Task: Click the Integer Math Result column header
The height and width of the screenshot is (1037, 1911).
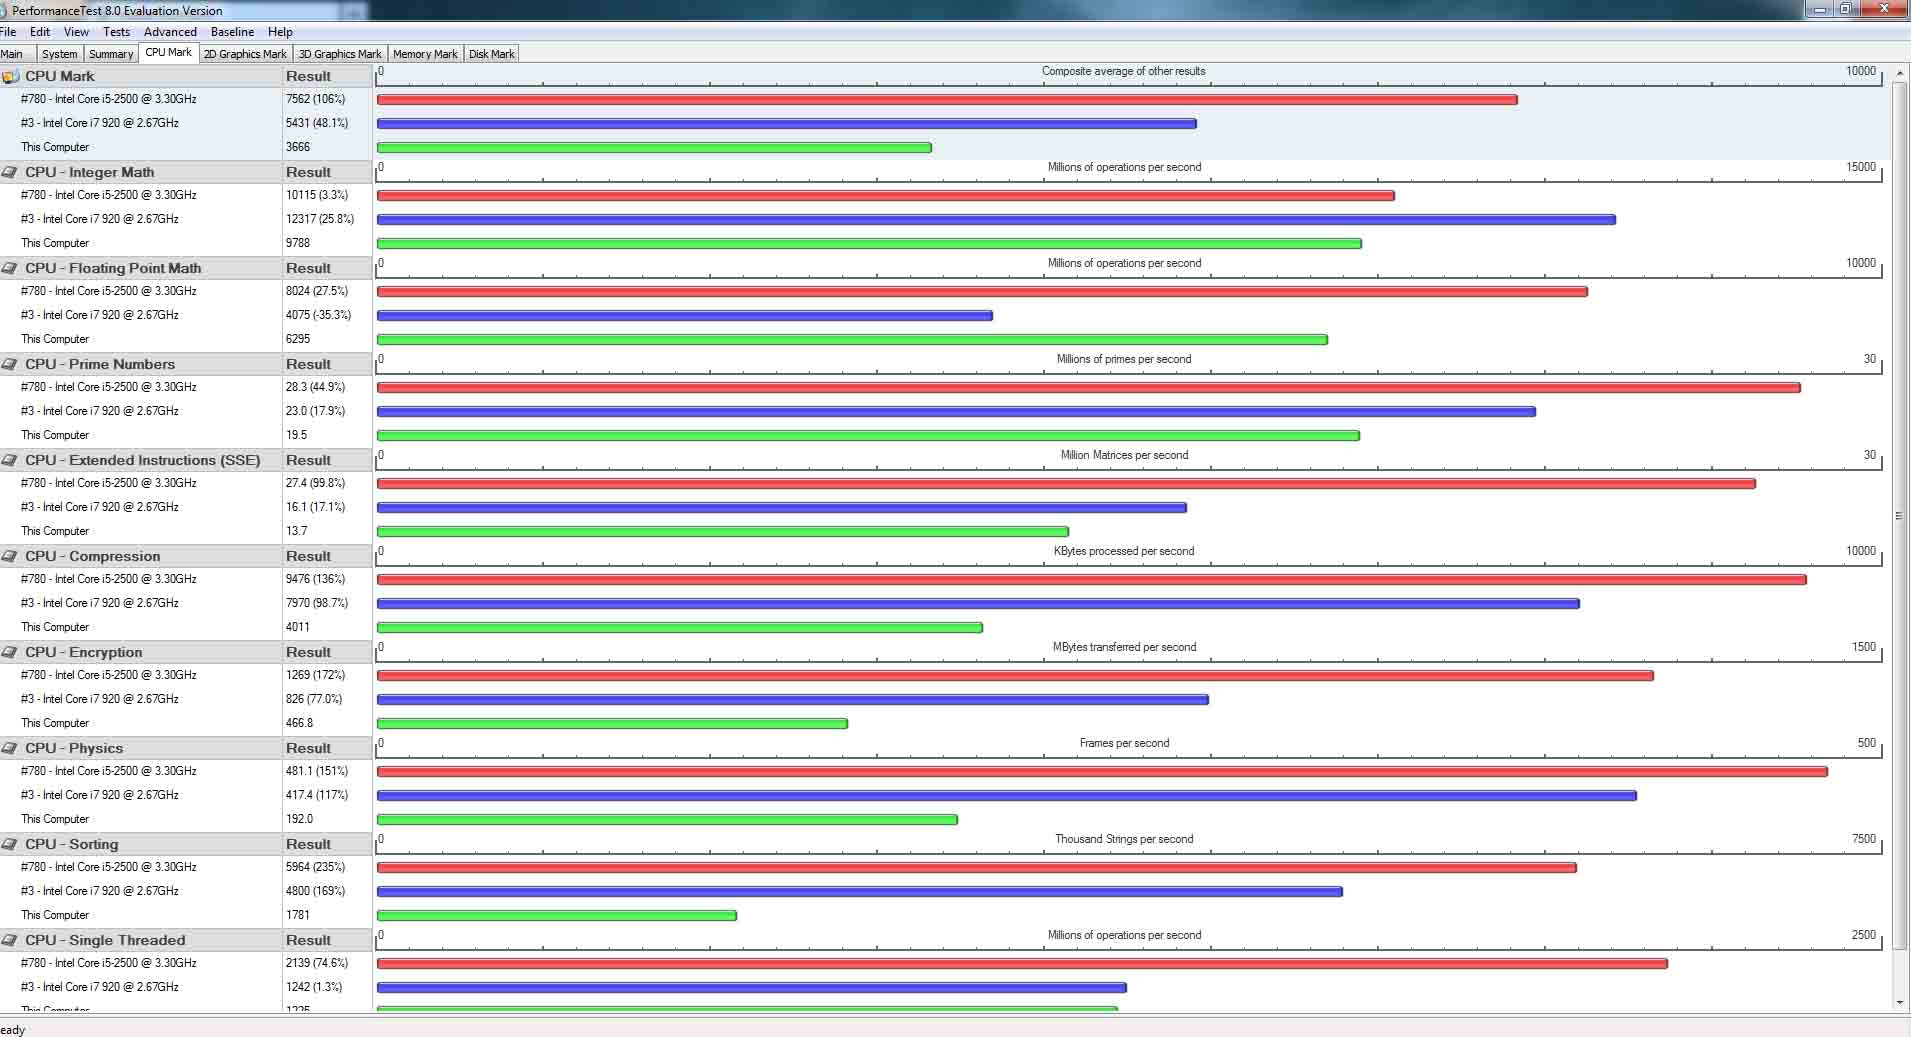Action: (x=326, y=172)
